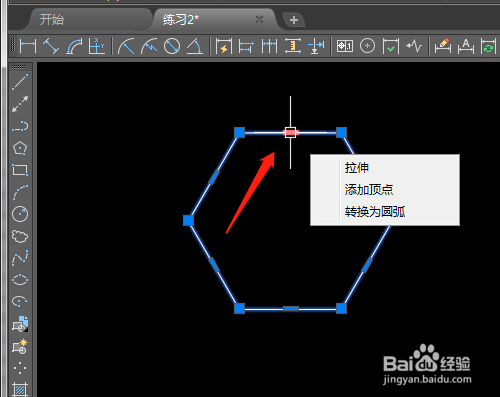Choose 转换为圆弧 from the grip menu
500x397 pixels.
(385, 212)
